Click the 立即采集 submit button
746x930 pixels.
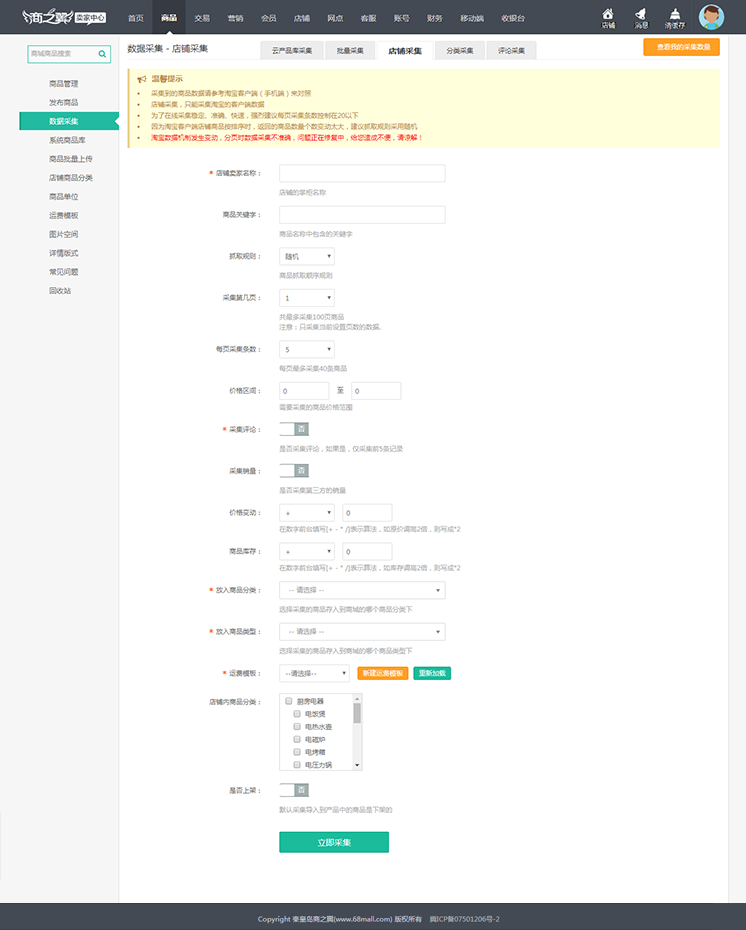[334, 842]
